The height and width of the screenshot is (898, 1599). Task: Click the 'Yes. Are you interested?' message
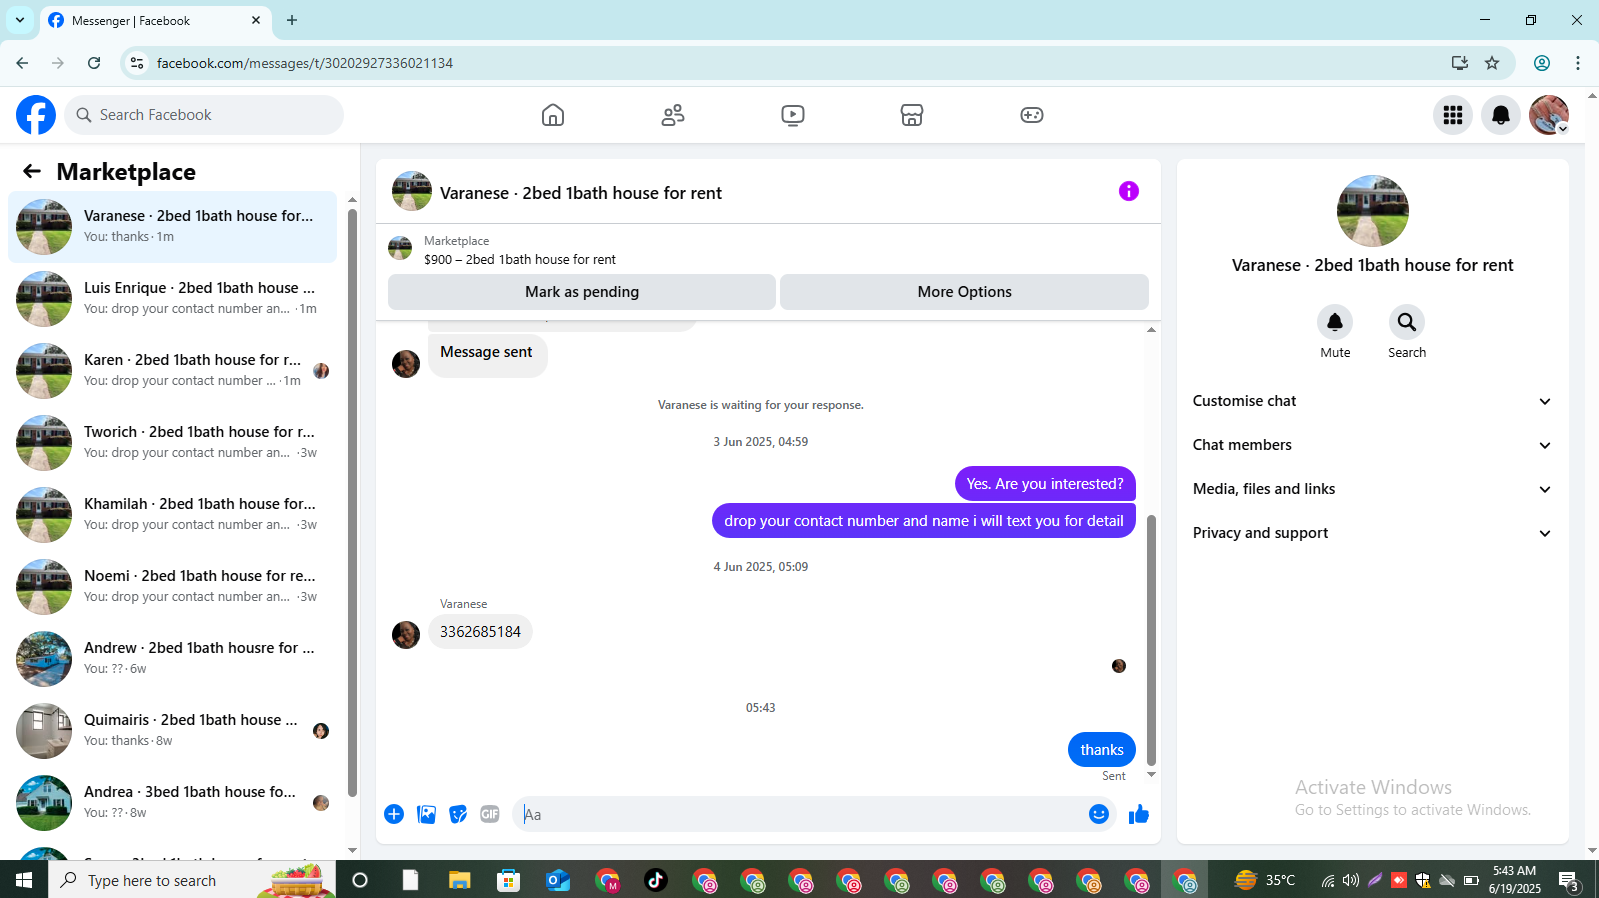tap(1045, 484)
